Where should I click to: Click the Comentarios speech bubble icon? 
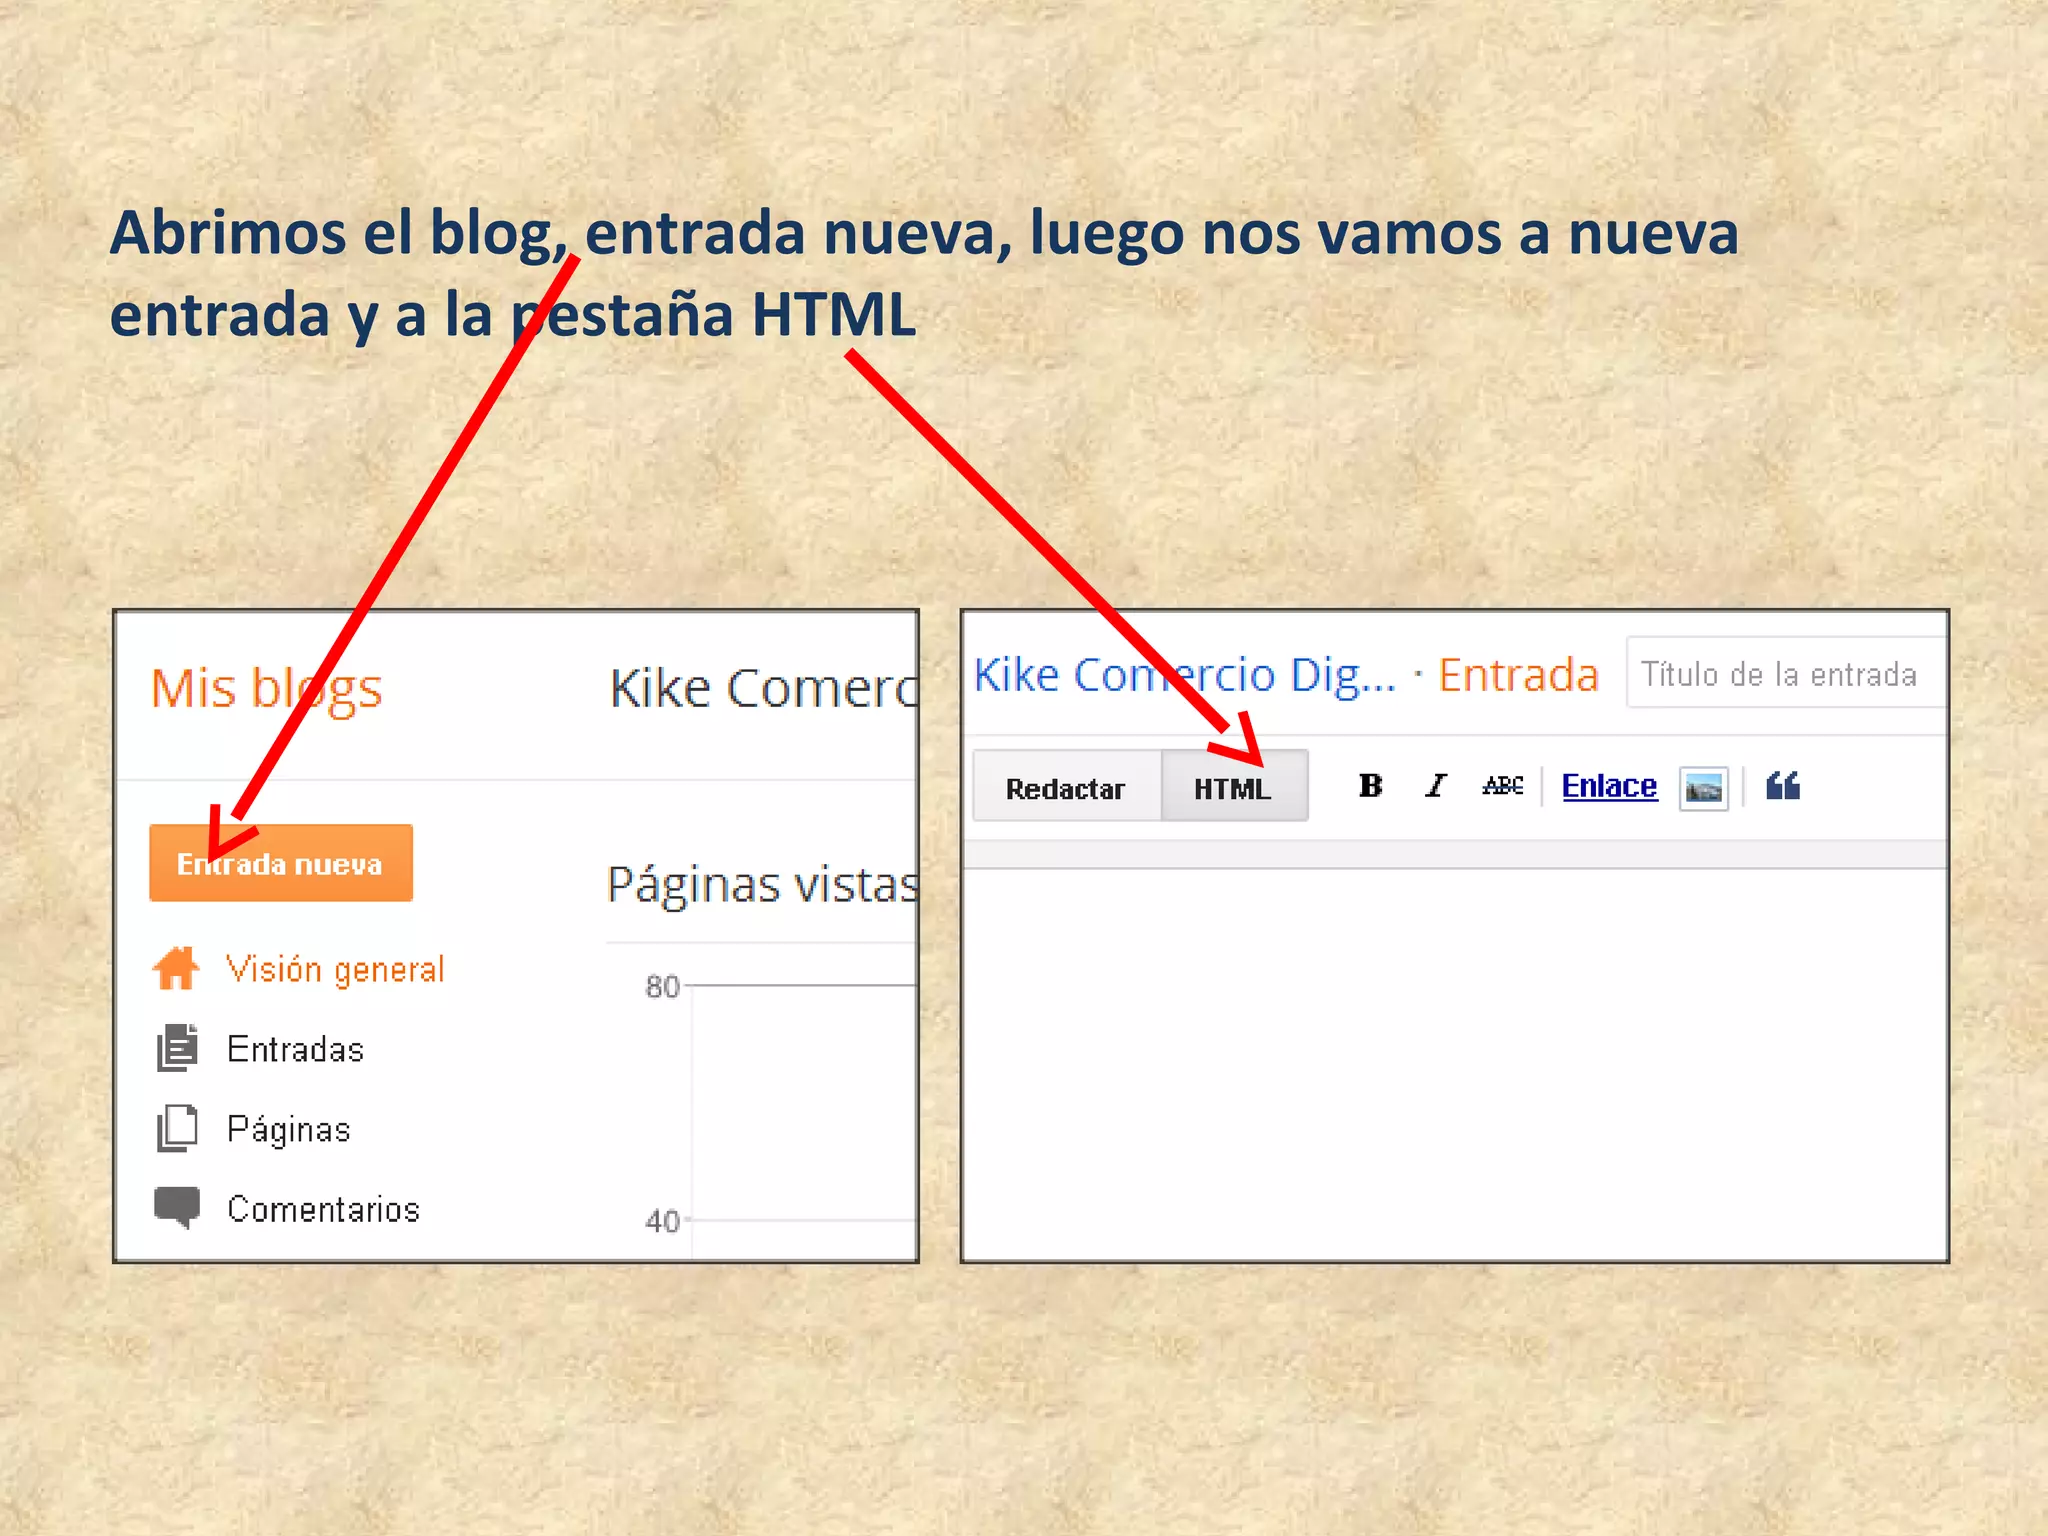pyautogui.click(x=177, y=1206)
